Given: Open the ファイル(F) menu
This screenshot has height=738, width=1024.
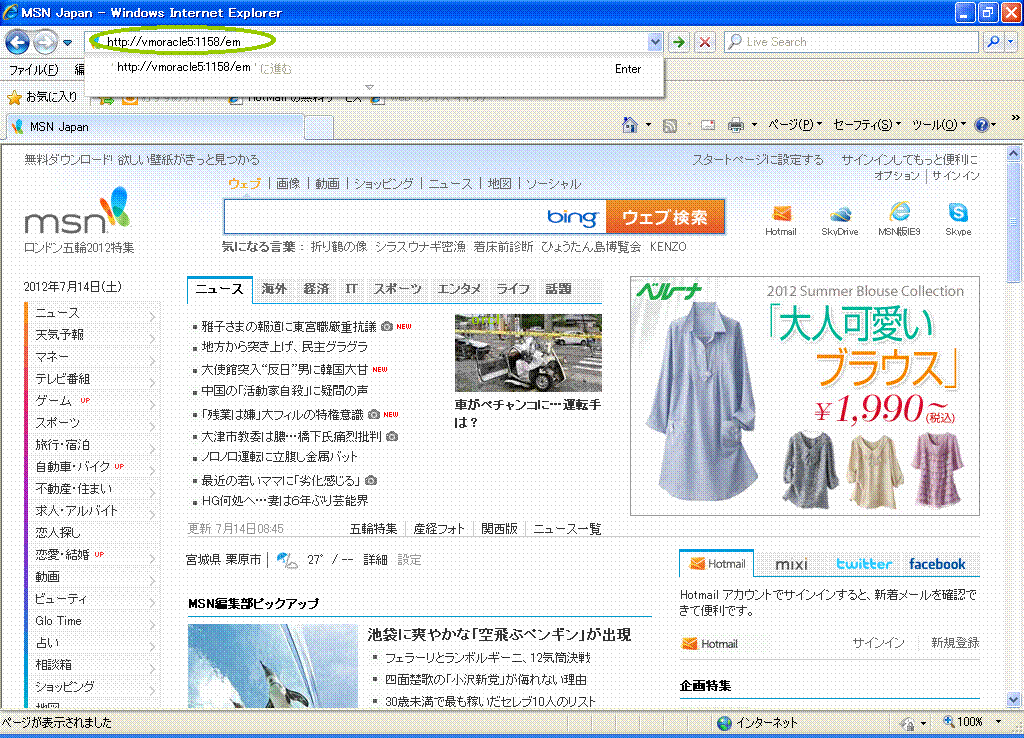Looking at the screenshot, I should coord(33,70).
